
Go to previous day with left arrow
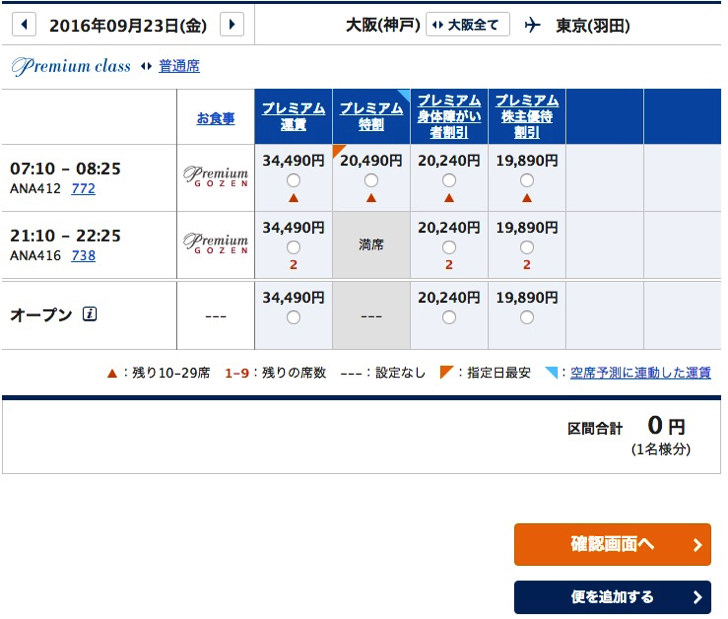[24, 24]
